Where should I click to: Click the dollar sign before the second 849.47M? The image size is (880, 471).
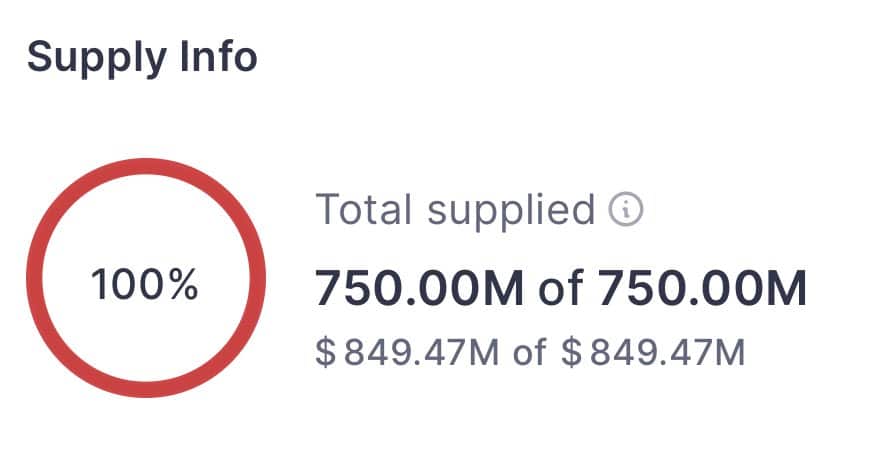(572, 353)
